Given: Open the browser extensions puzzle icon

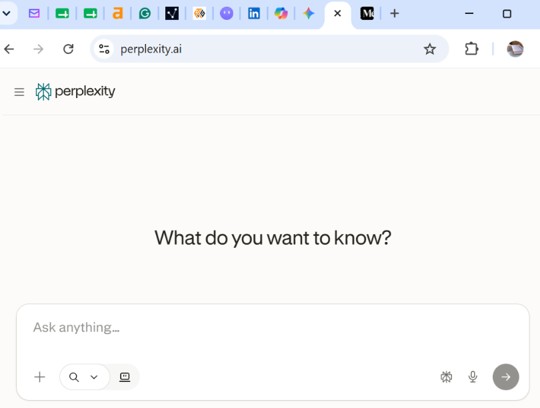Looking at the screenshot, I should [x=471, y=49].
